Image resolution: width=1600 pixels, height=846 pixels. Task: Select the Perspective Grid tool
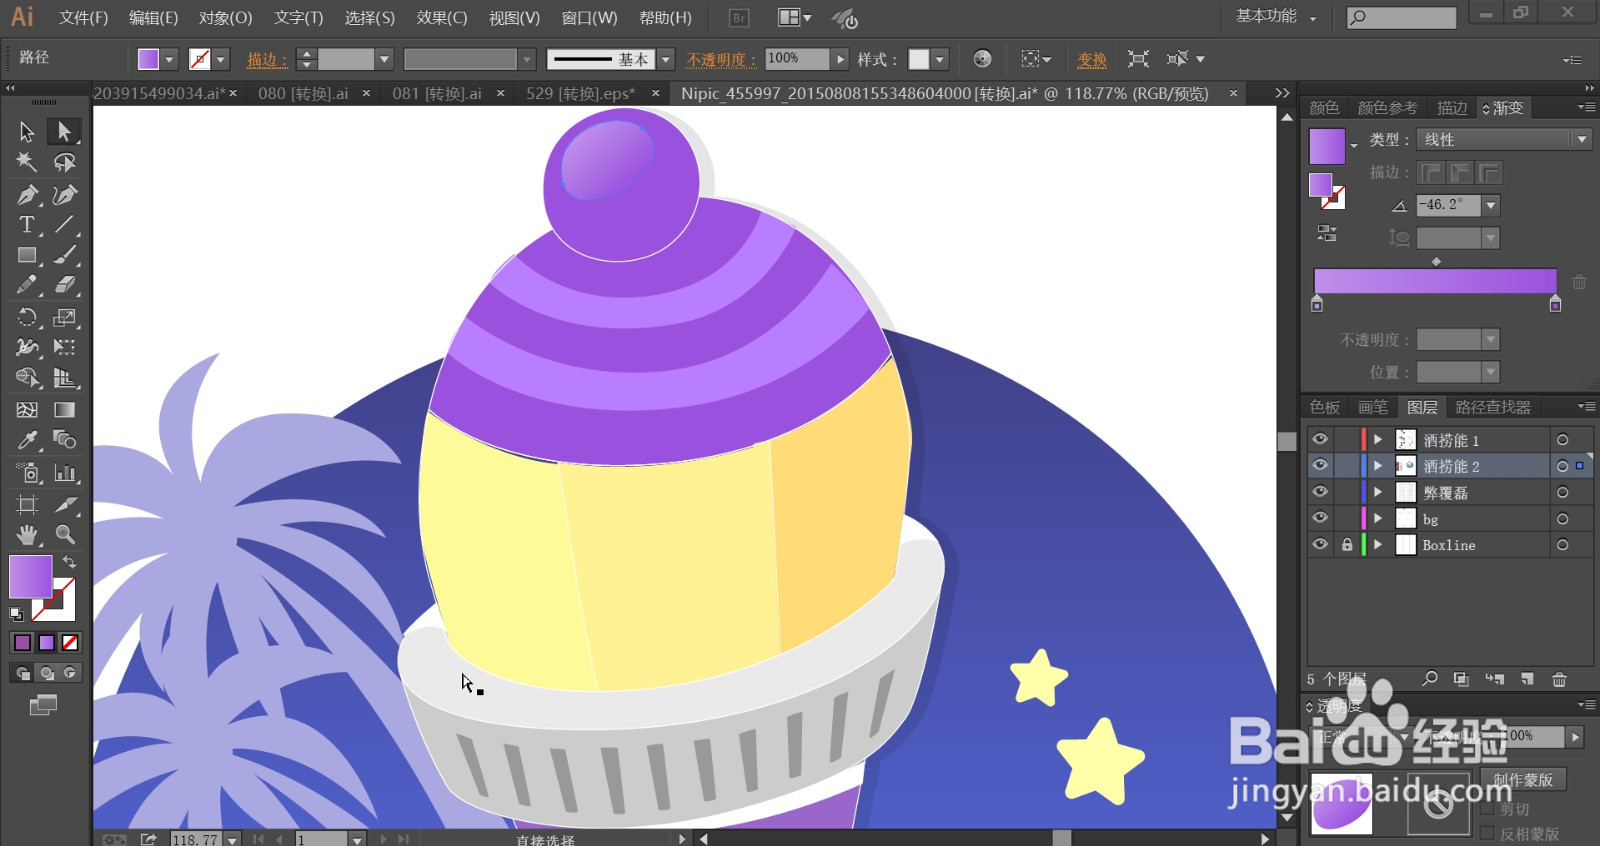click(x=64, y=378)
